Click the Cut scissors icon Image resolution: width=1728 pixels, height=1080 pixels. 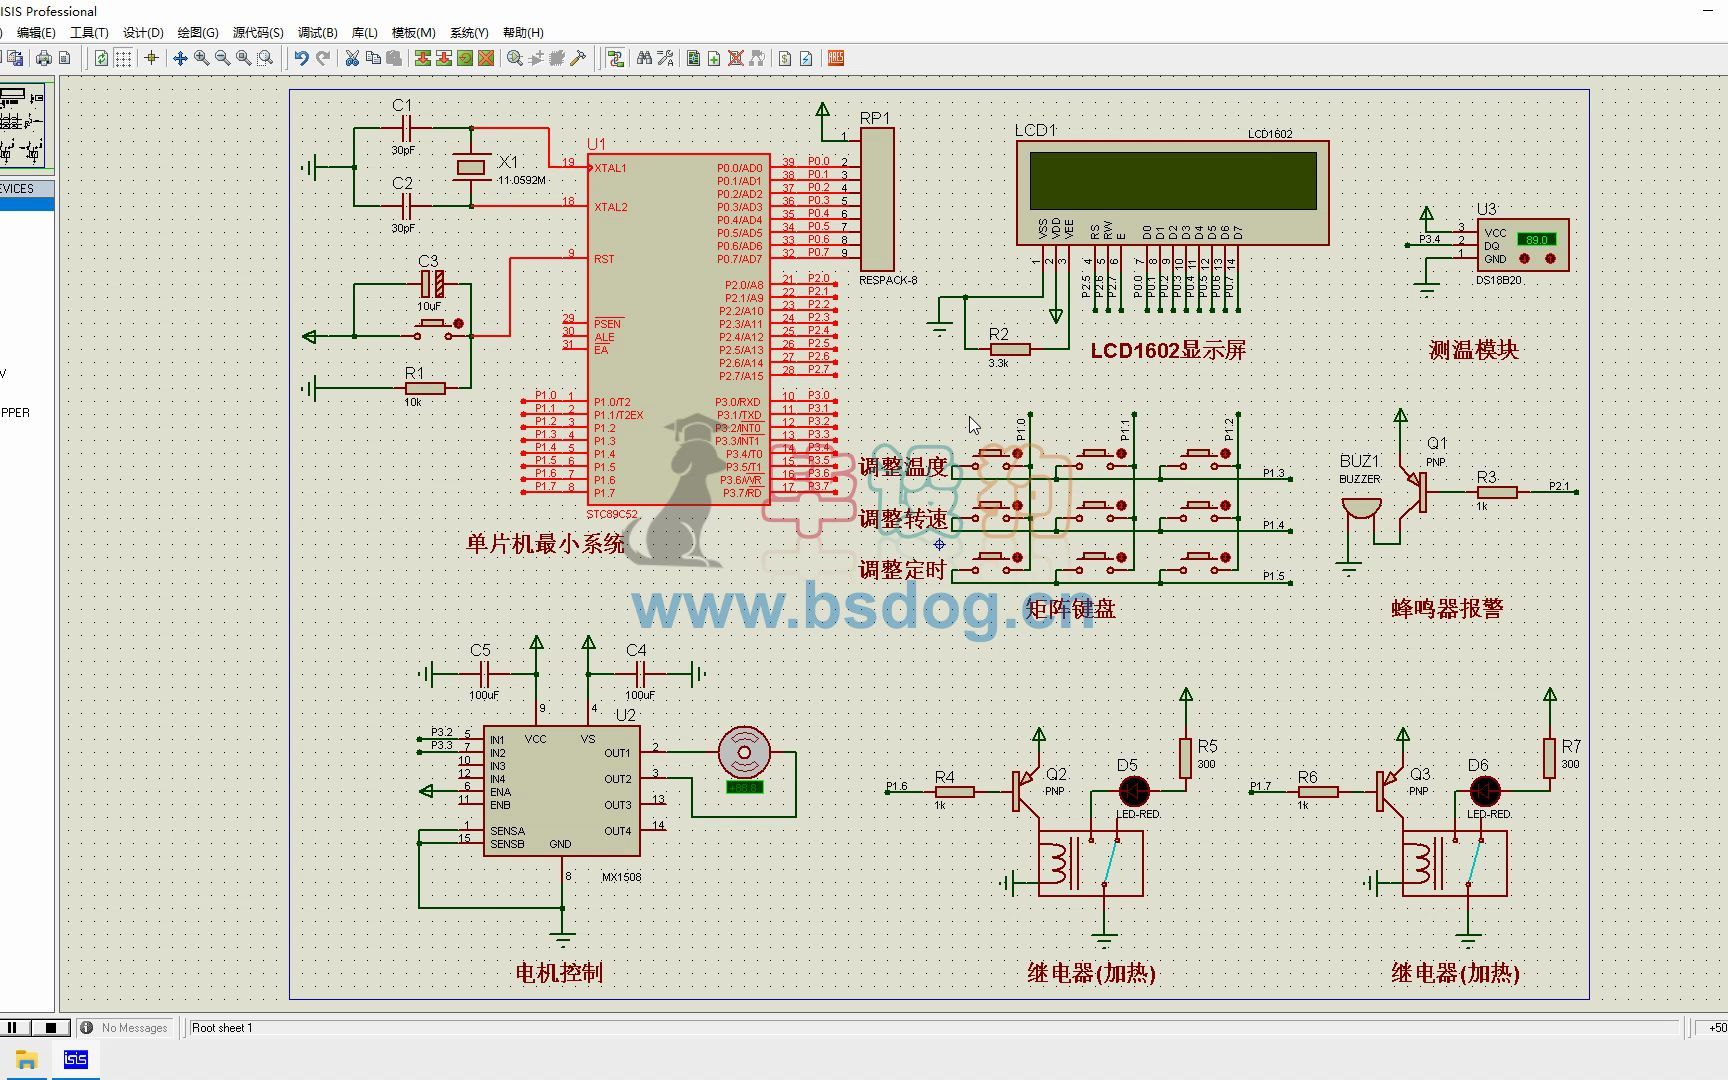(352, 58)
